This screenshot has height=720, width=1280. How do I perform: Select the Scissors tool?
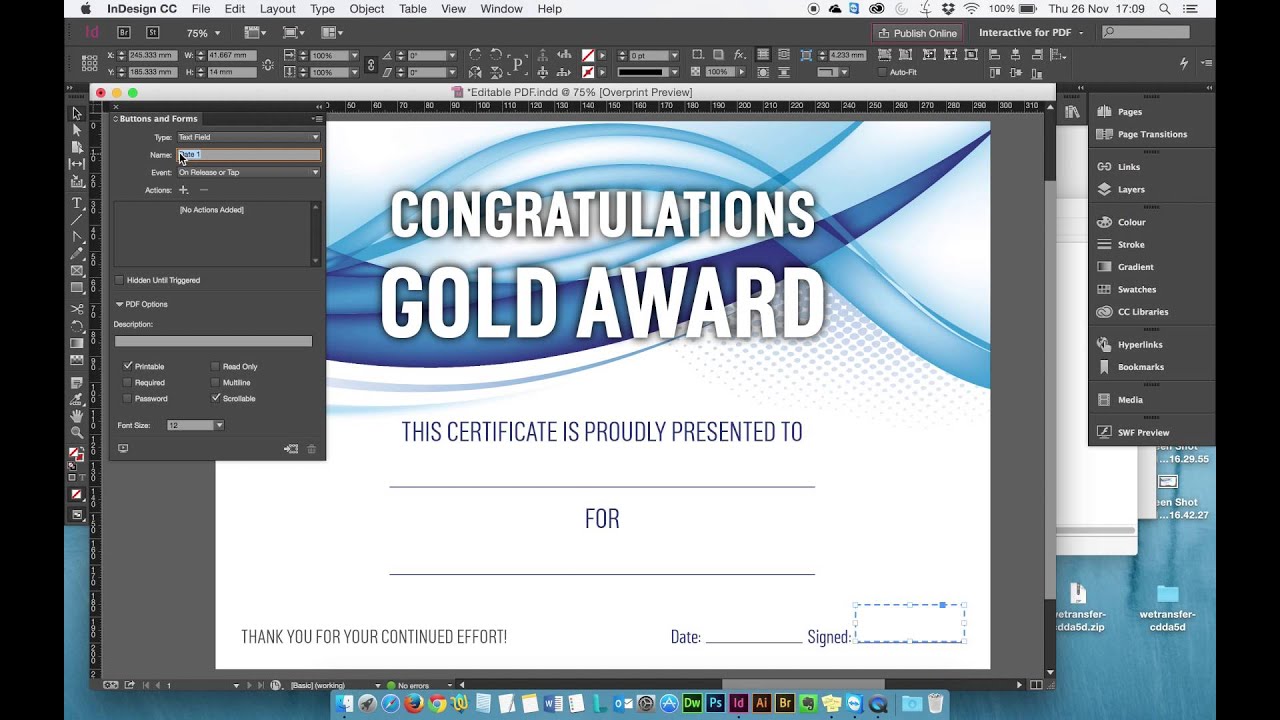click(x=77, y=310)
